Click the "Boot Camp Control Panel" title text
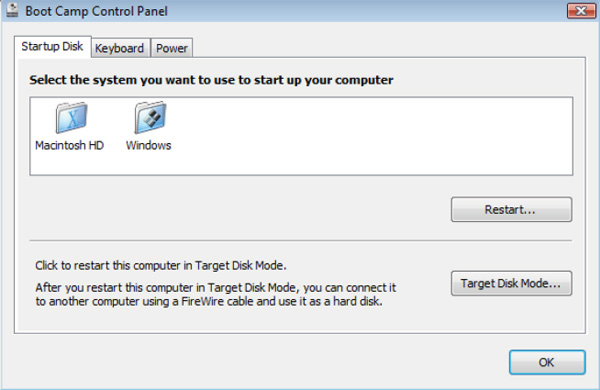This screenshot has height=390, width=600. point(96,11)
